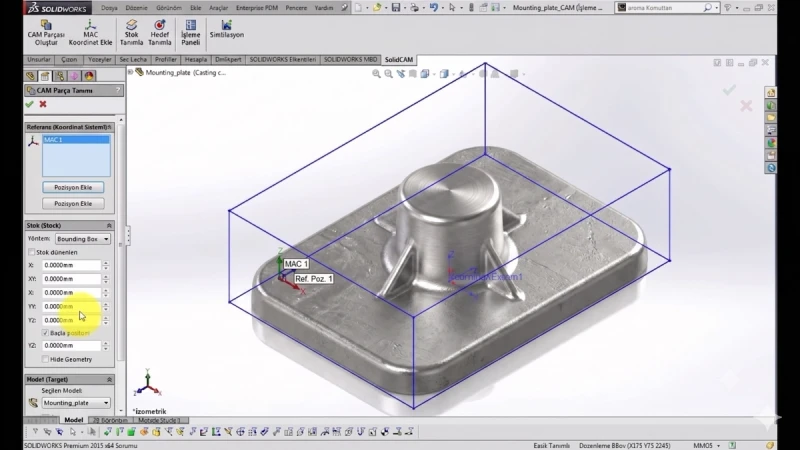Click the PropertyManager tab icon in left panel

point(45,76)
